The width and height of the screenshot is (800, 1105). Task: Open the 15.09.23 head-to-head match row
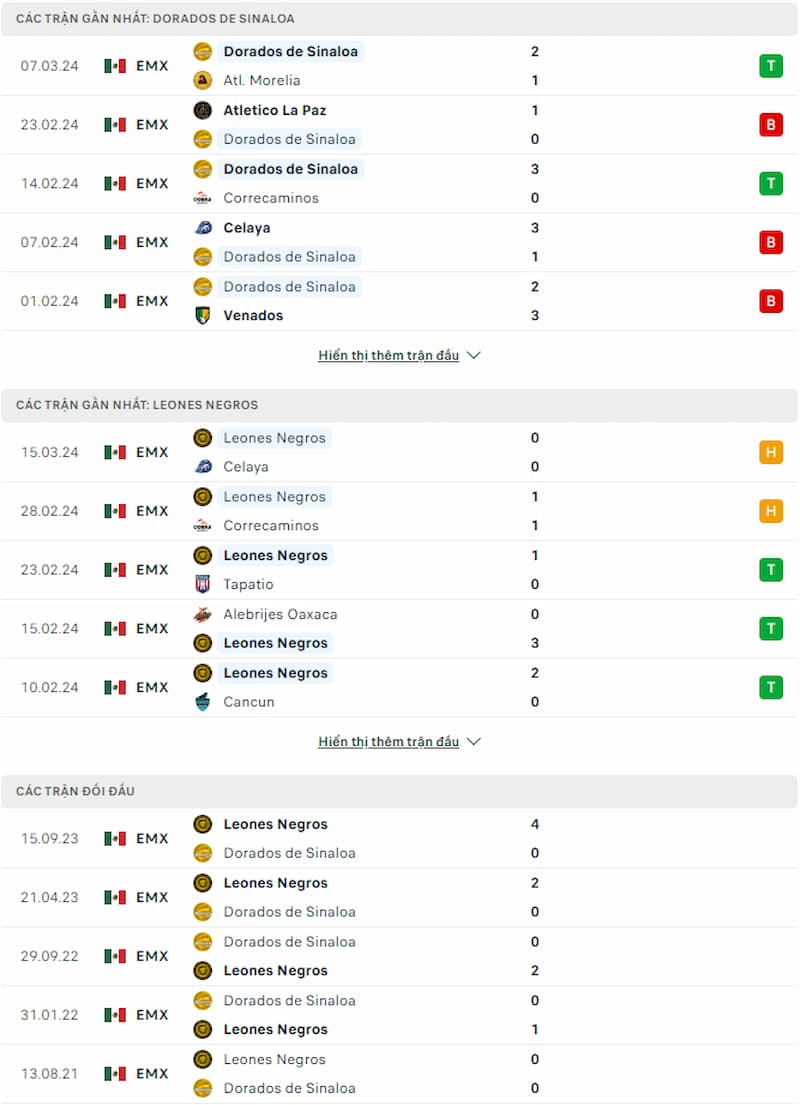click(400, 838)
